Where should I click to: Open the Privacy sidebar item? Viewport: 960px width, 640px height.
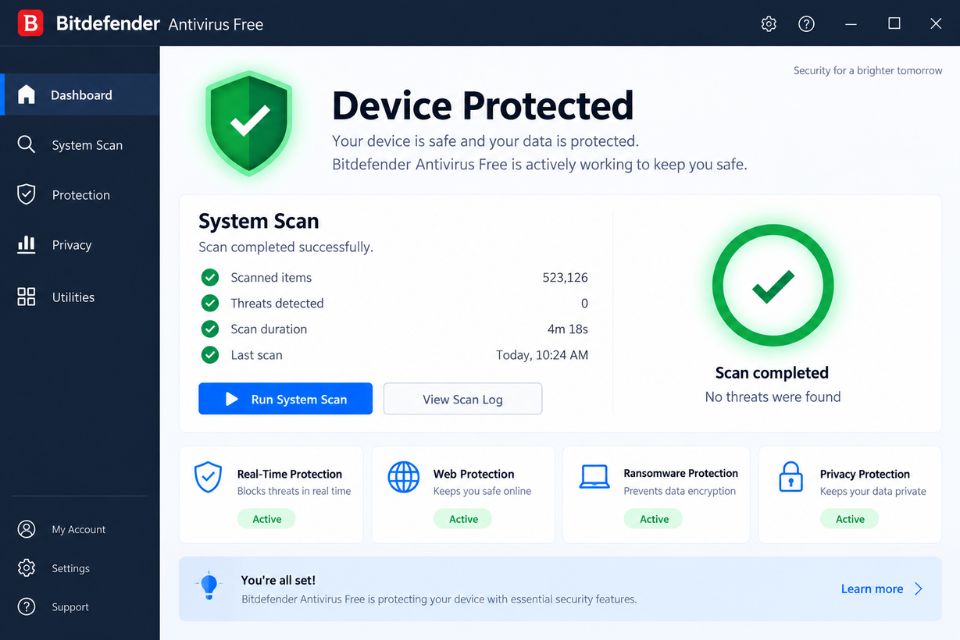[72, 245]
